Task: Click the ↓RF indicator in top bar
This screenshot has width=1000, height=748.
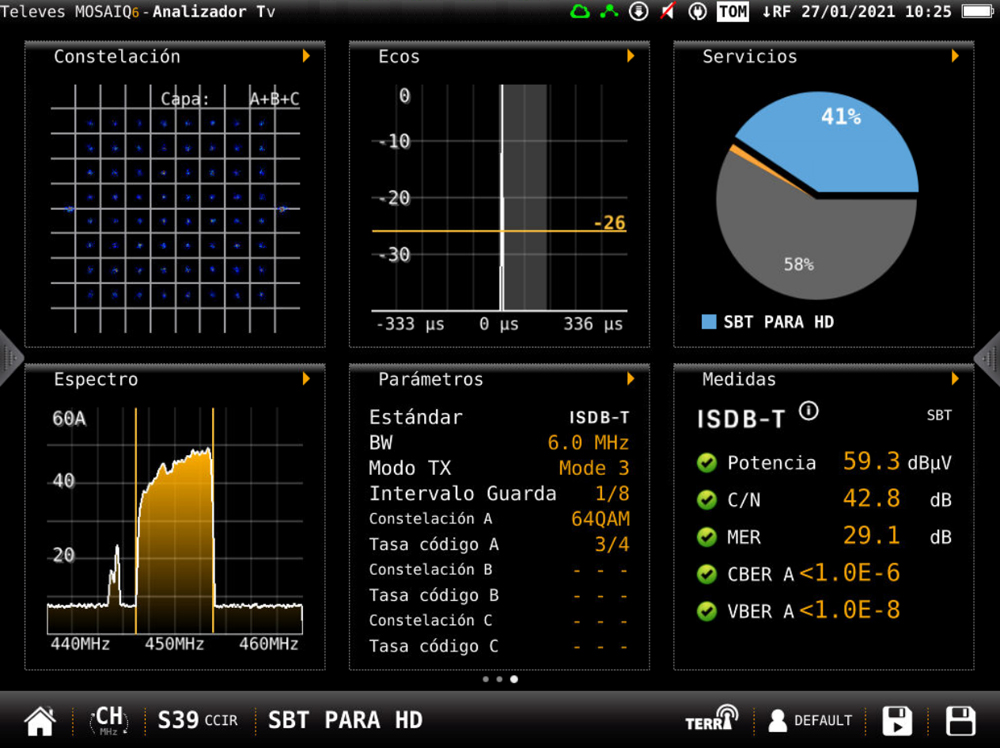Action: (x=776, y=11)
